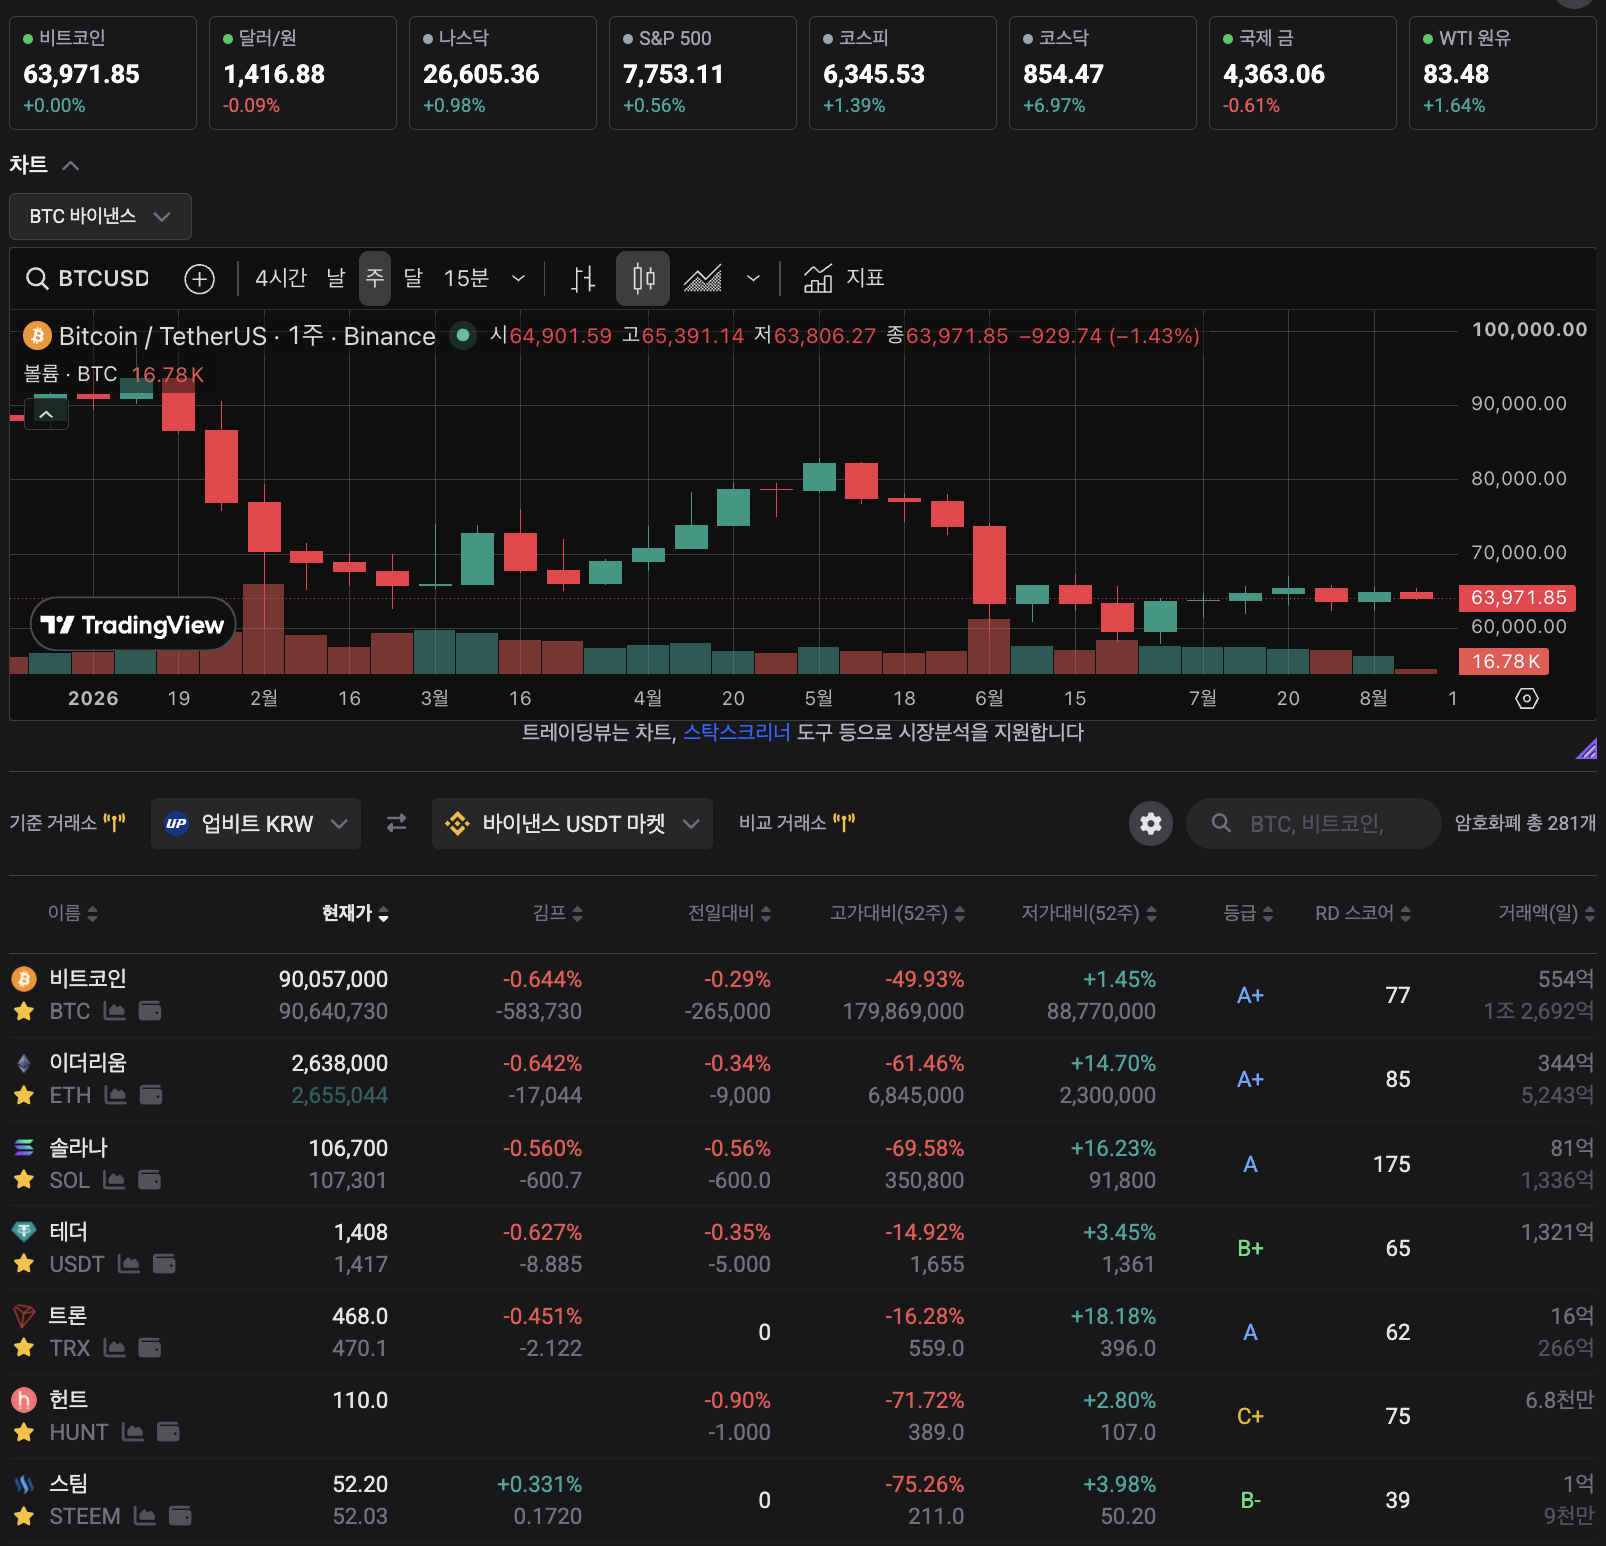Click the TradingView logo button
This screenshot has width=1606, height=1546.
133,625
